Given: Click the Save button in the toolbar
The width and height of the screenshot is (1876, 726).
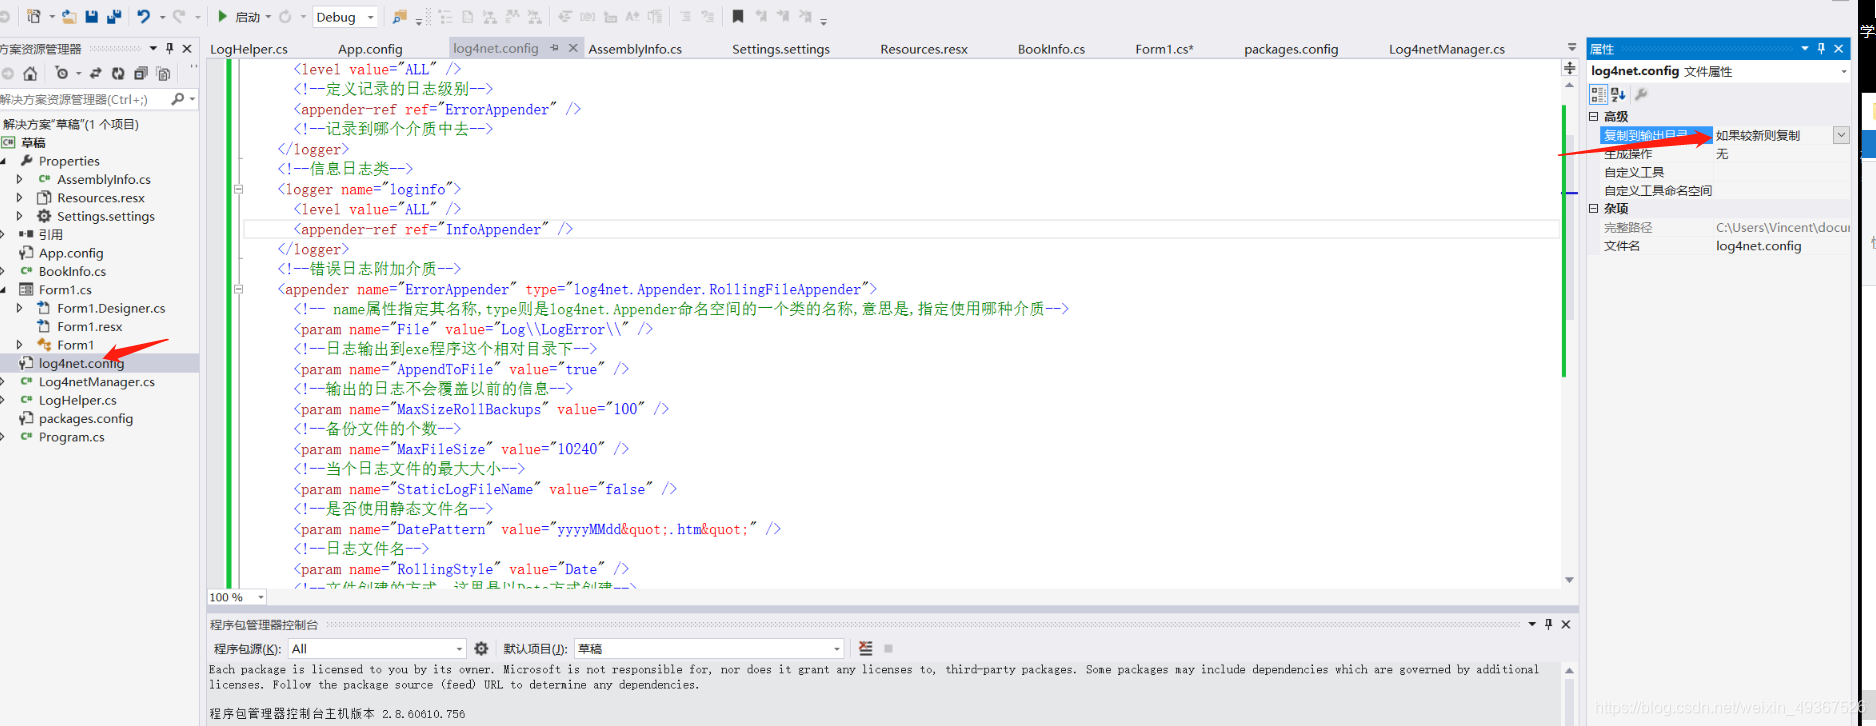Looking at the screenshot, I should pyautogui.click(x=92, y=17).
